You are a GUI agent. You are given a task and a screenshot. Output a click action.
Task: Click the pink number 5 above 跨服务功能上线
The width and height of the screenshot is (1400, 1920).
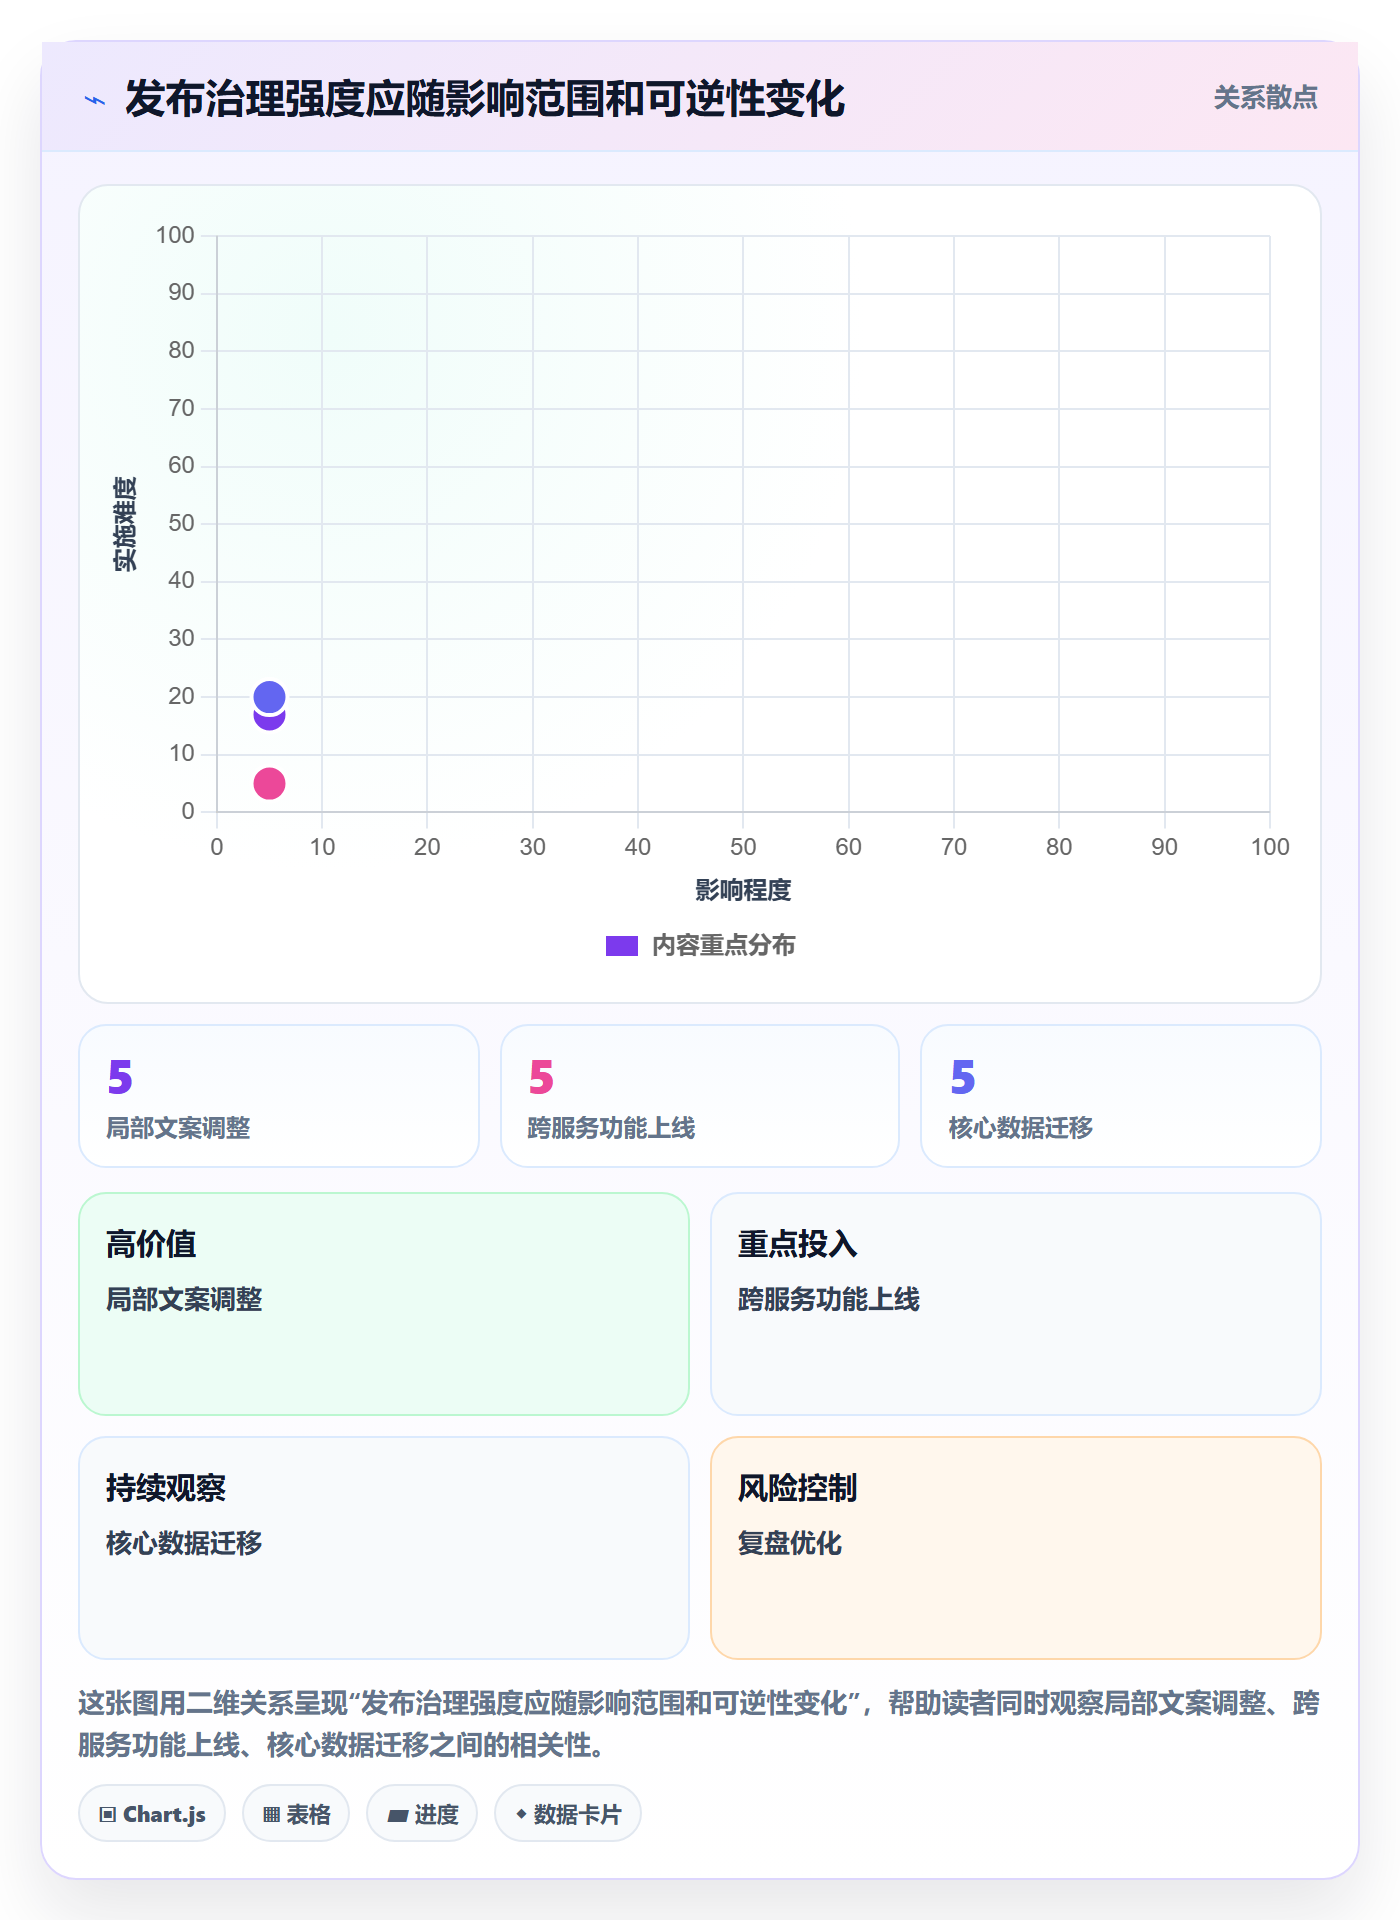[x=541, y=1077]
